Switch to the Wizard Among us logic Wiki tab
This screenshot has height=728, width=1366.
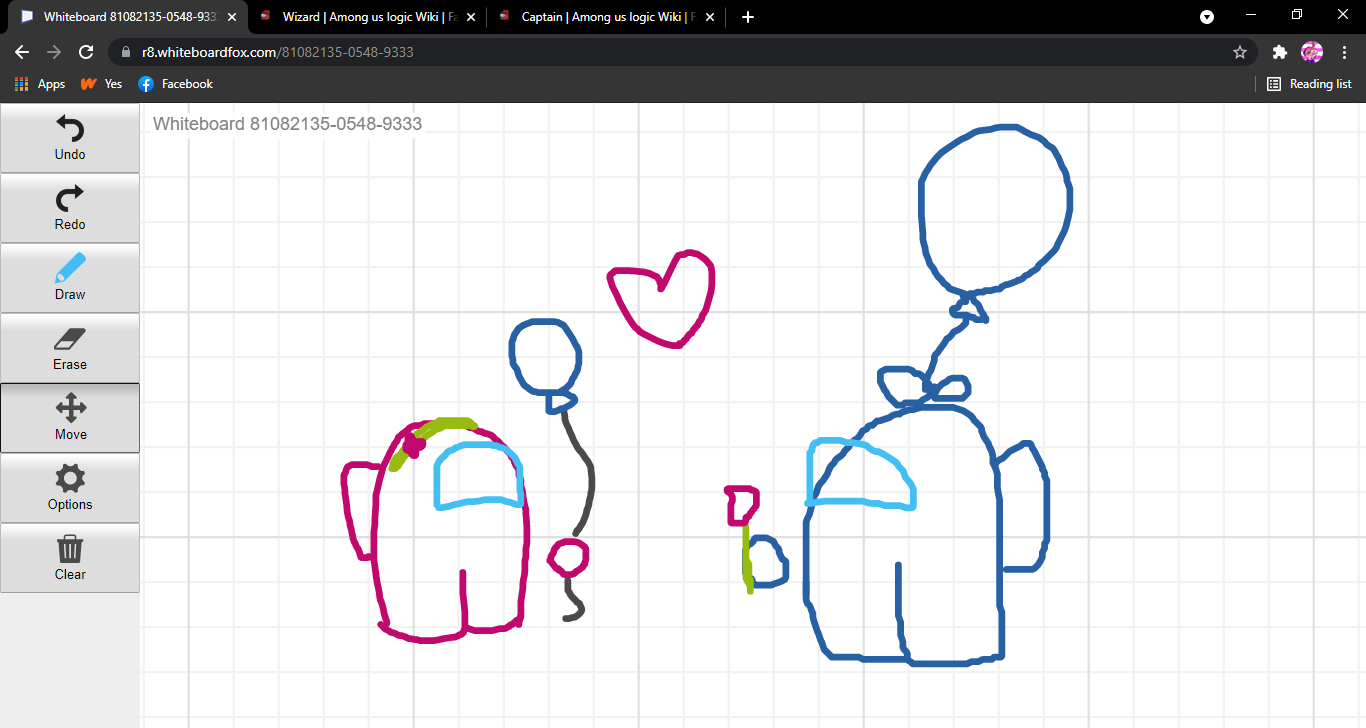pyautogui.click(x=365, y=17)
